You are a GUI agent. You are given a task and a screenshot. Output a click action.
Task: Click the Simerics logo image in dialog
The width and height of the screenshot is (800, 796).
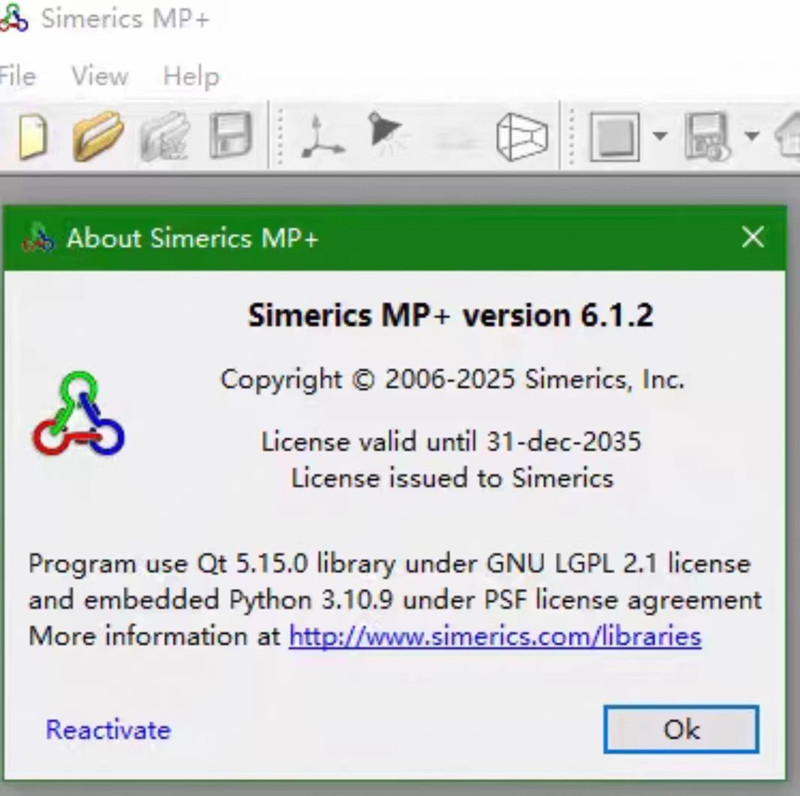(x=77, y=413)
